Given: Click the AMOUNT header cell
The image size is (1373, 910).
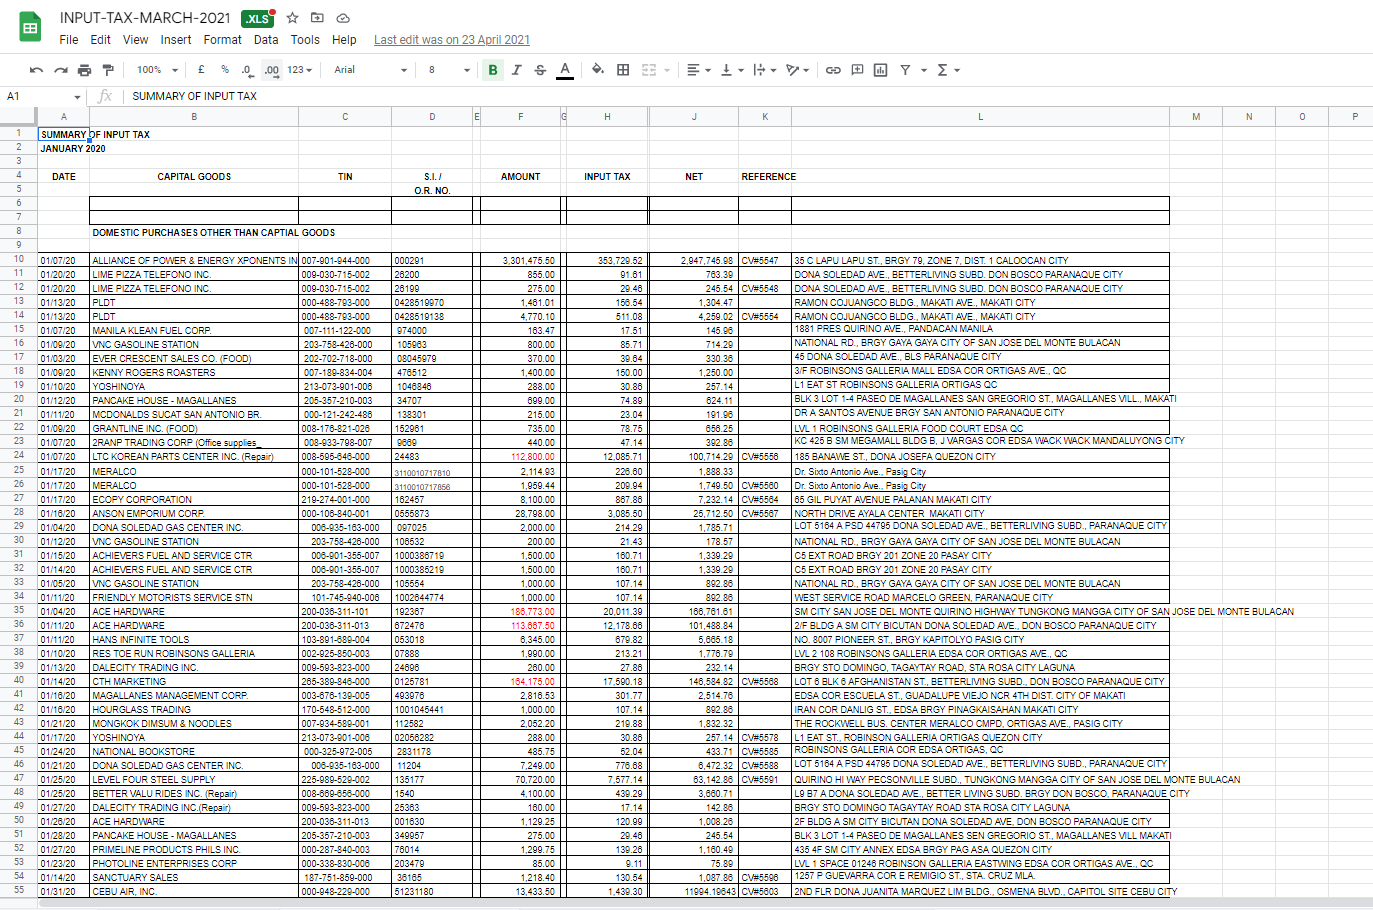Looking at the screenshot, I should point(520,177).
